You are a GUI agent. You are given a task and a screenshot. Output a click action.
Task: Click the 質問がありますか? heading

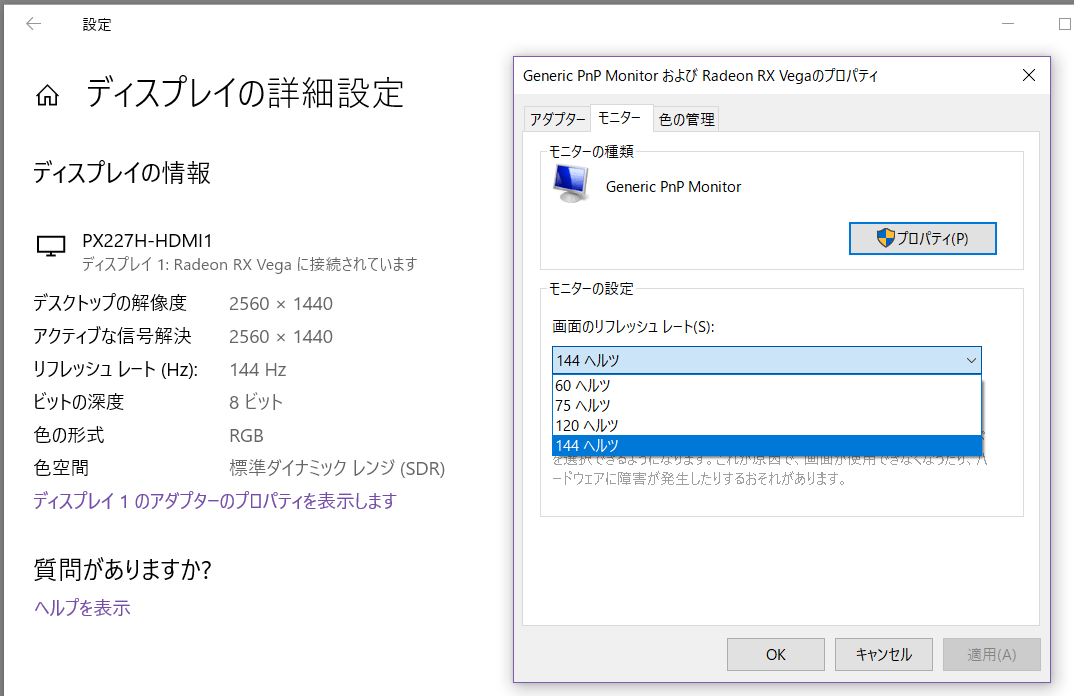[x=123, y=569]
